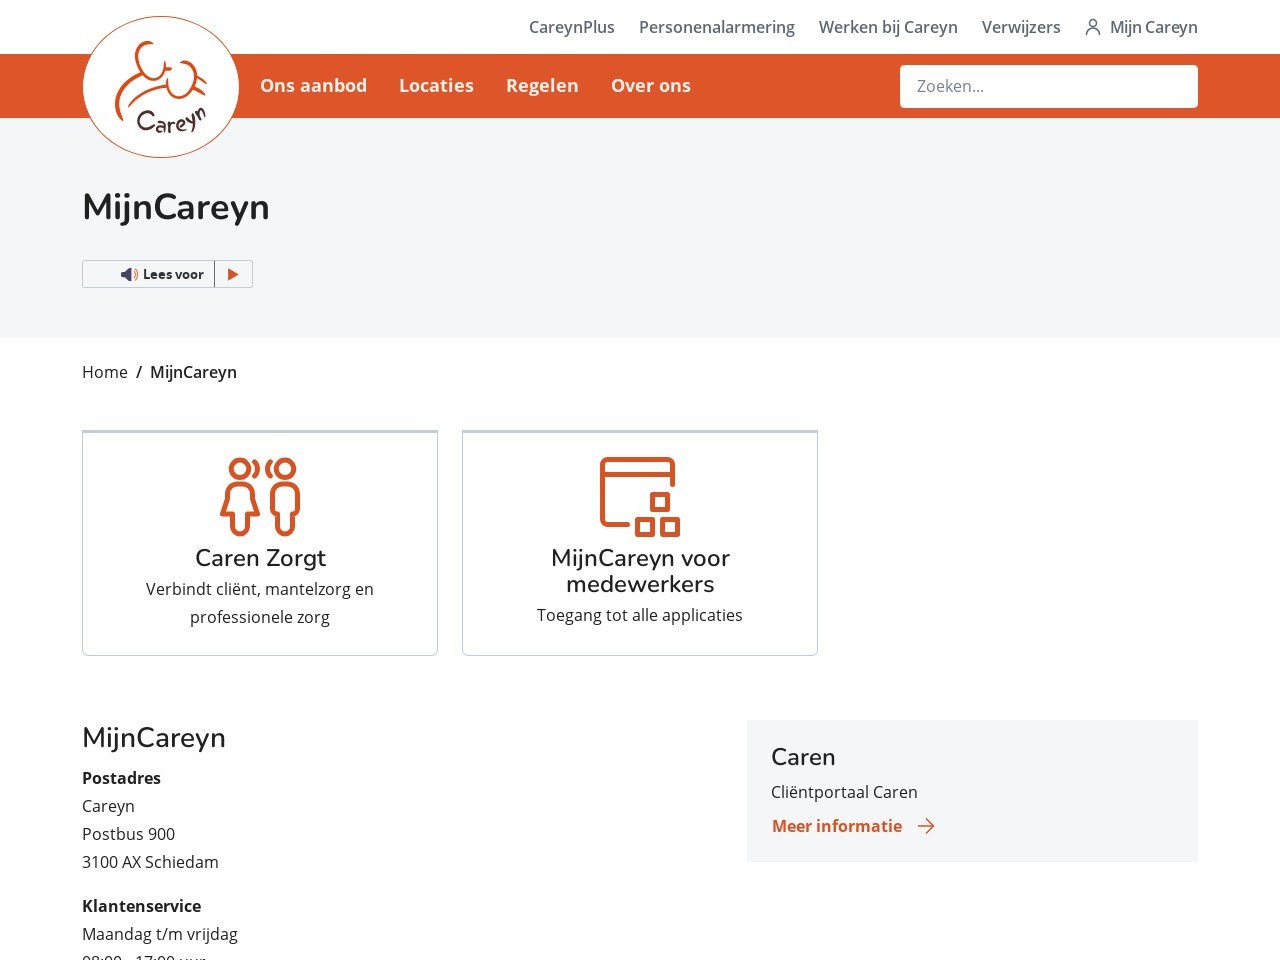Select the Caren Zorgt card title
This screenshot has height=960, width=1280.
tap(260, 558)
